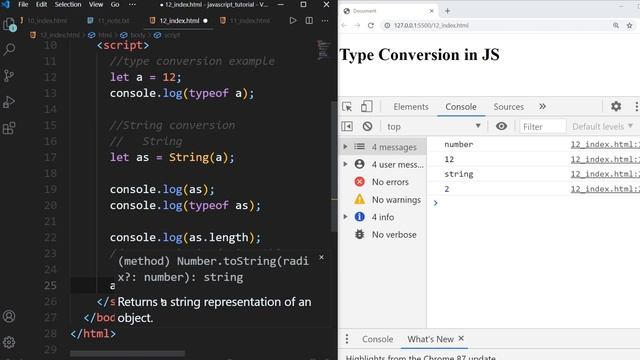Open the source link for the 12 log
The height and width of the screenshot is (360, 640).
605,159
